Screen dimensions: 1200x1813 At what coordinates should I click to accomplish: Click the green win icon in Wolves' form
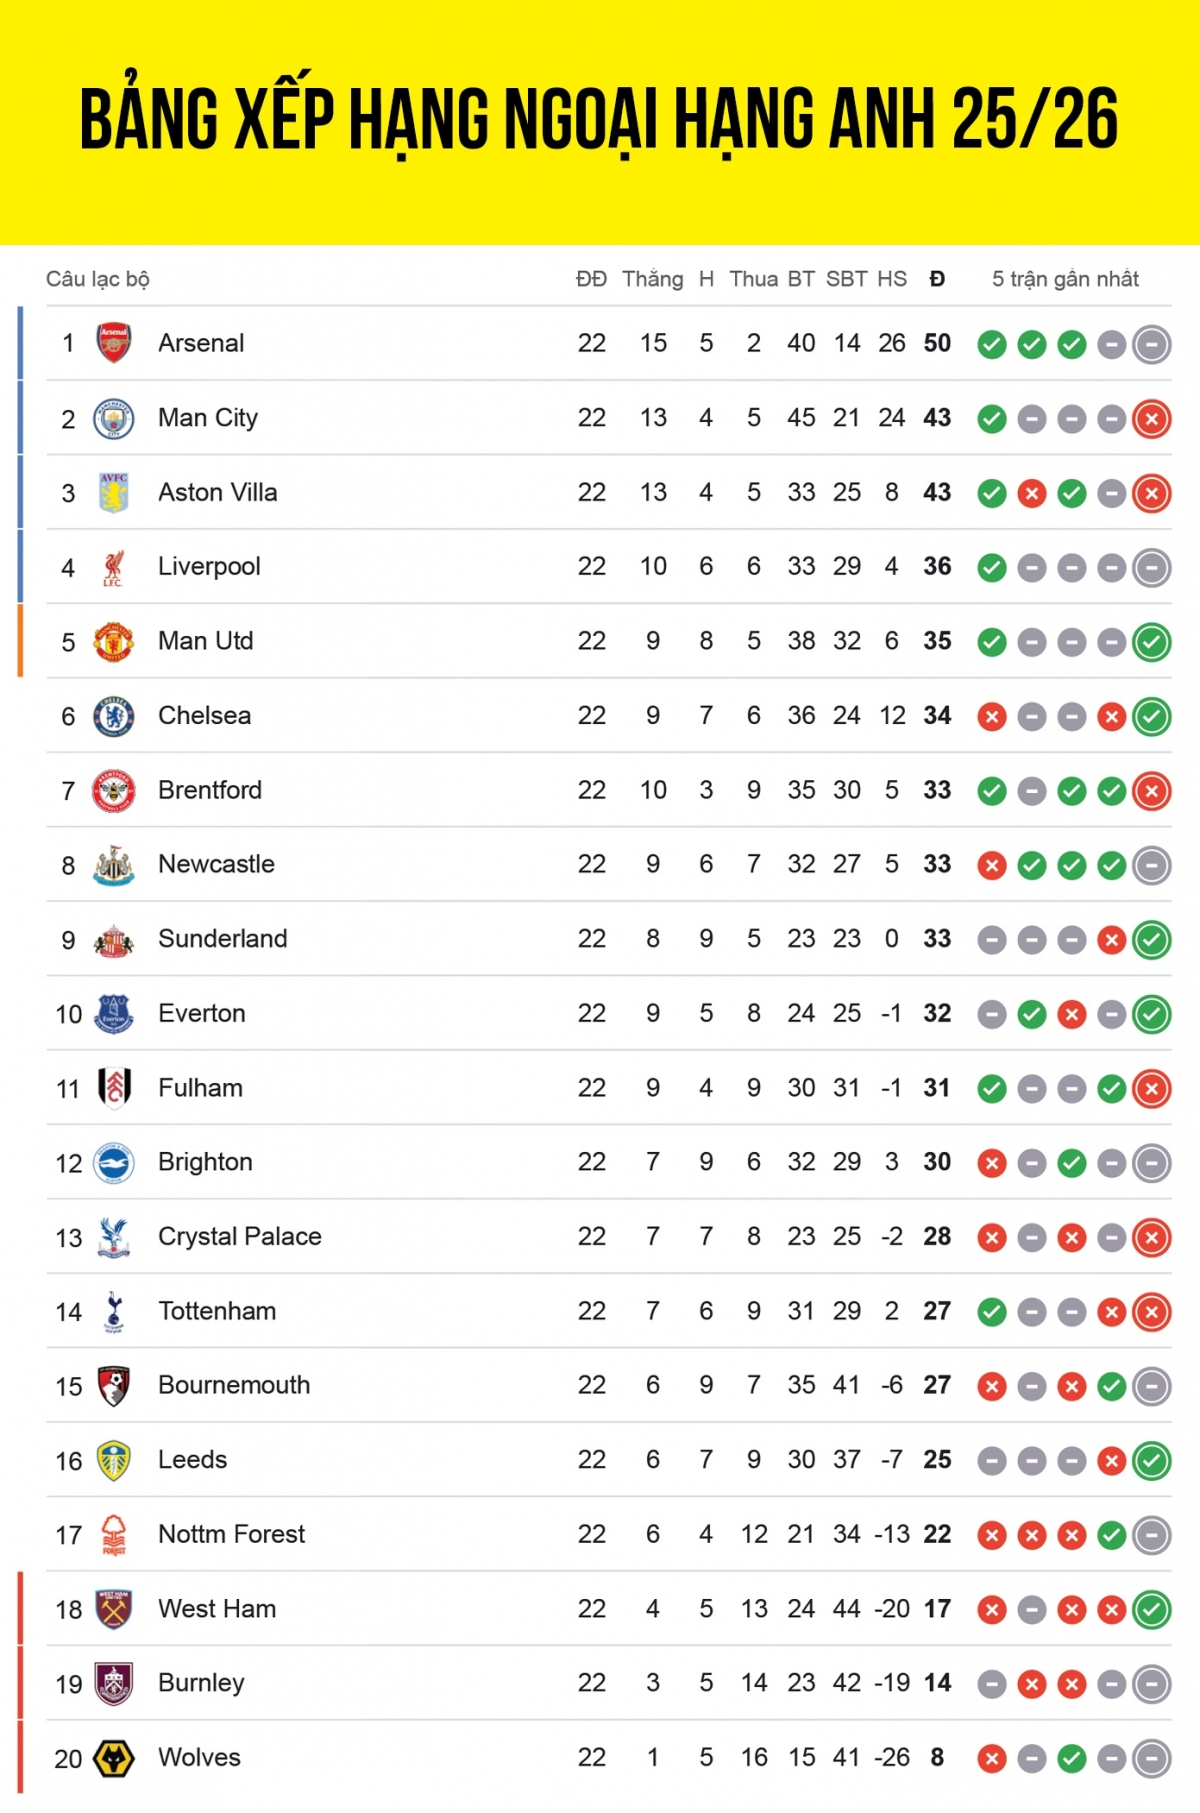point(1071,1759)
